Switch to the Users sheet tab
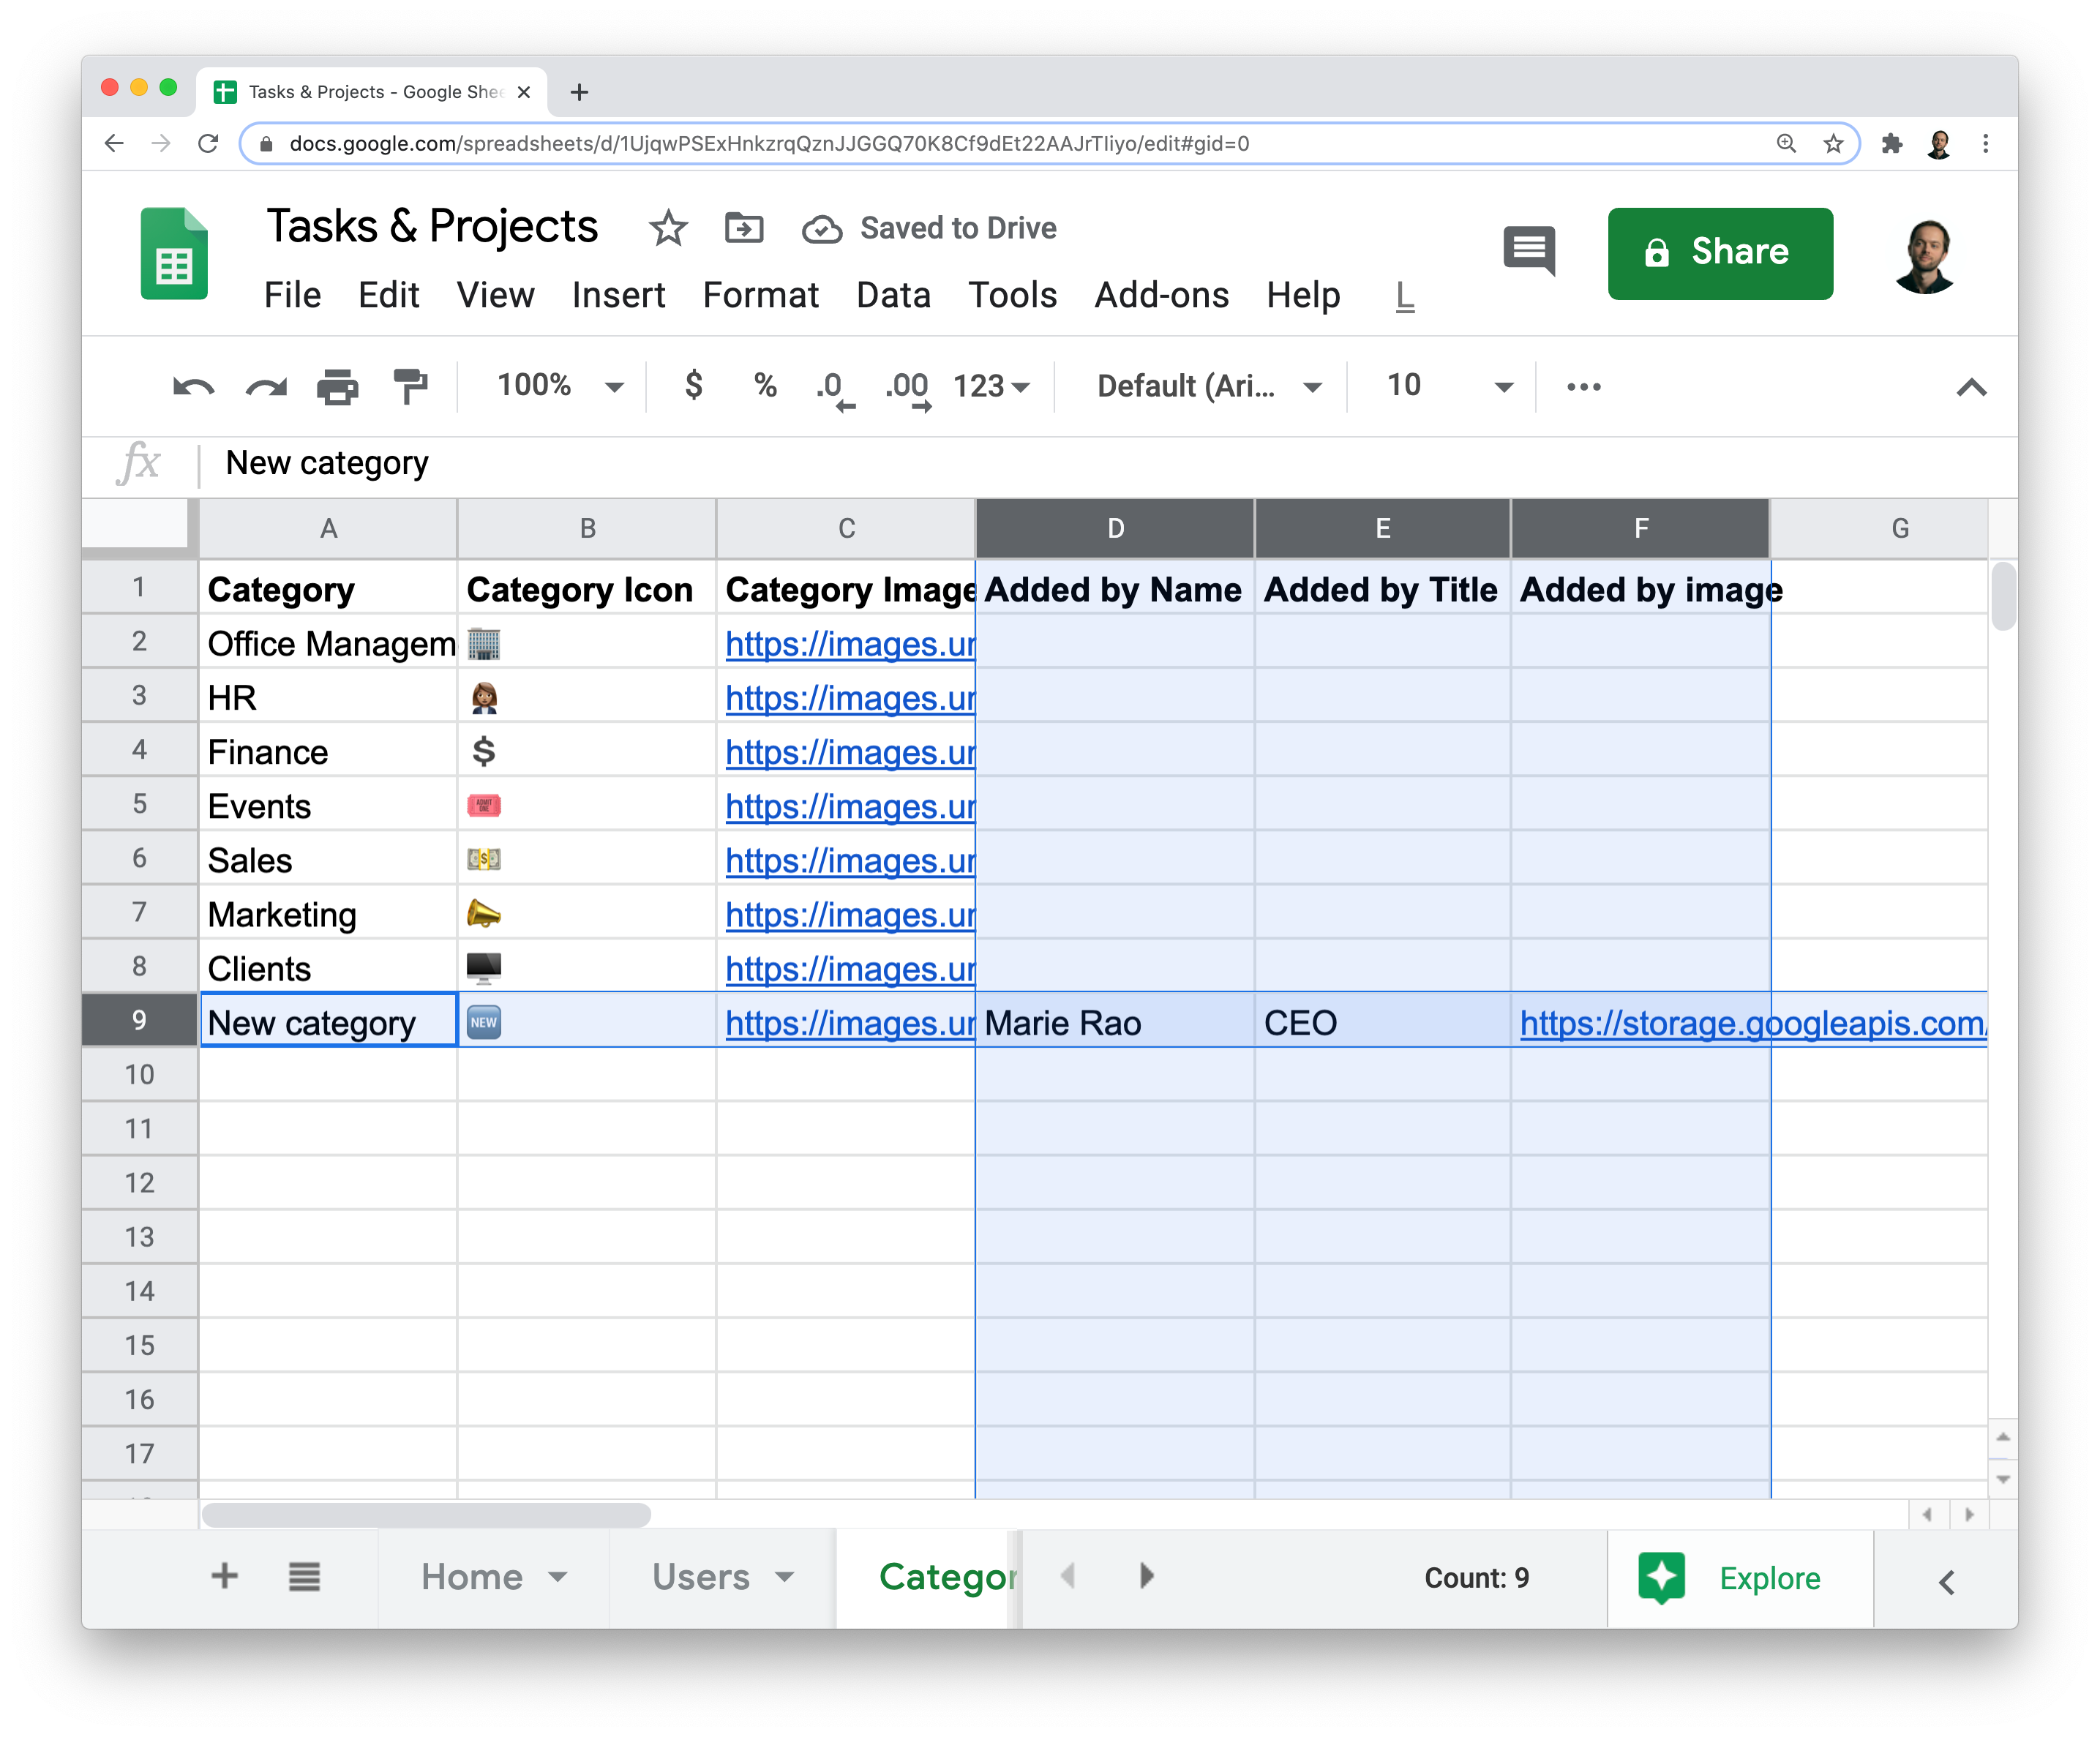The width and height of the screenshot is (2100, 1737). 700,1577
